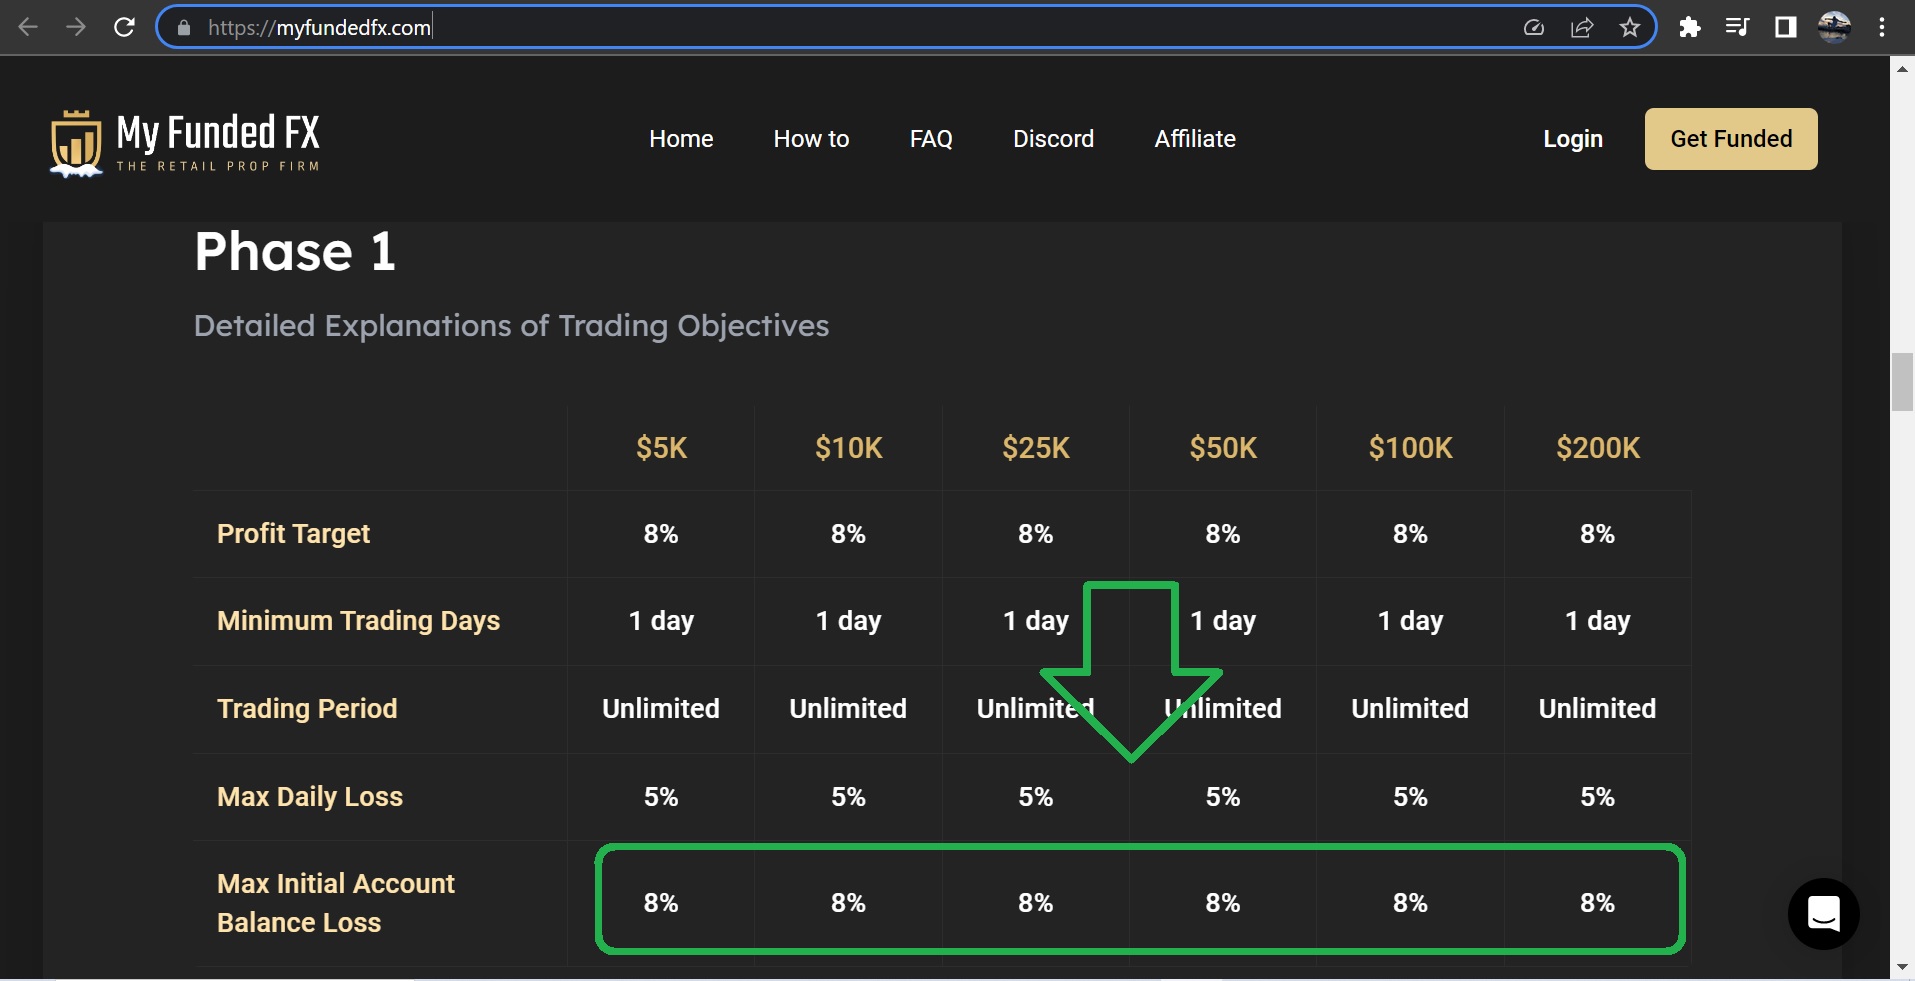Bookmark this page with star icon
Image resolution: width=1915 pixels, height=981 pixels.
[1630, 27]
